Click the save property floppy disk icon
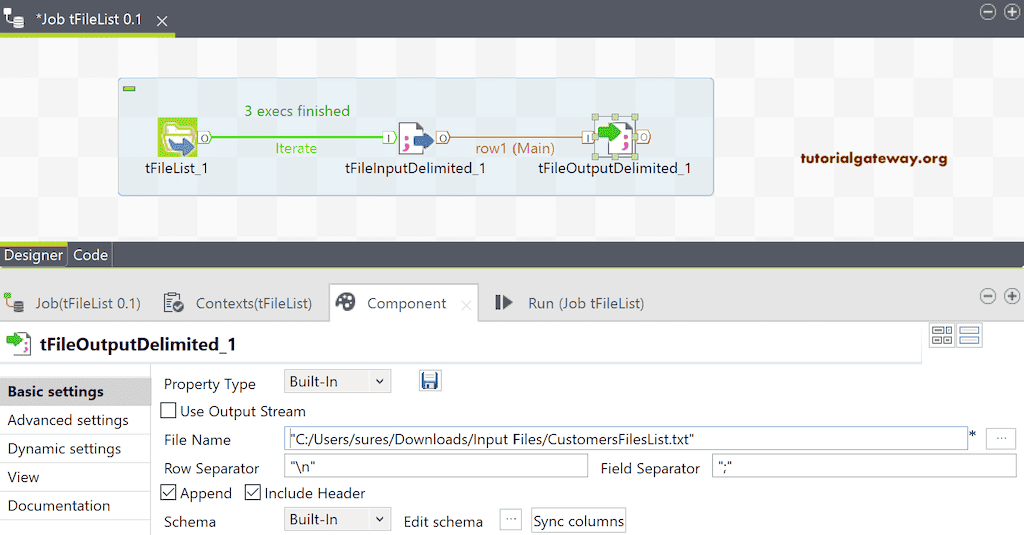This screenshot has height=535, width=1024. [430, 381]
